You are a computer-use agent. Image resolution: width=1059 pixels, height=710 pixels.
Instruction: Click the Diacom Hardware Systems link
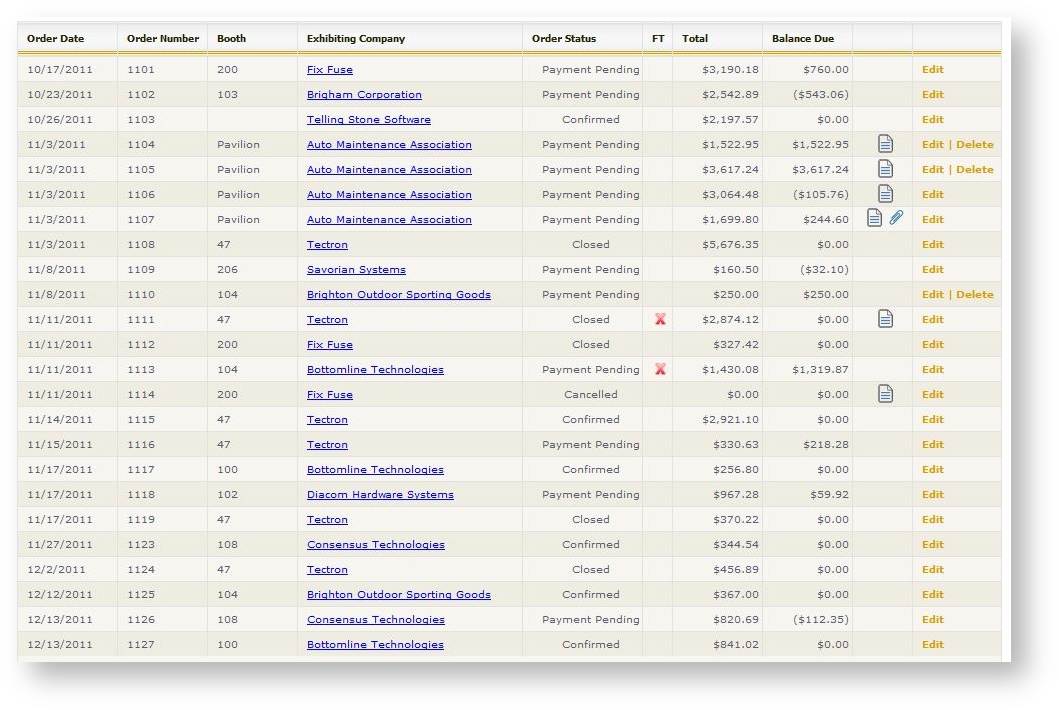[380, 493]
